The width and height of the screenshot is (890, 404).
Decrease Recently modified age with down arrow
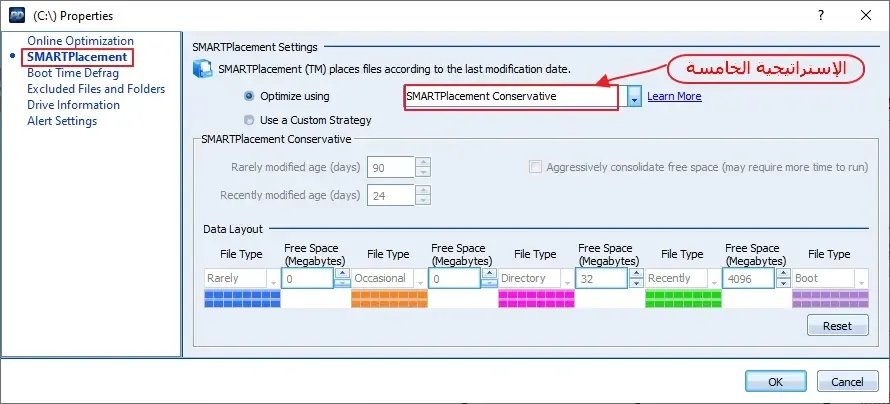tap(423, 200)
